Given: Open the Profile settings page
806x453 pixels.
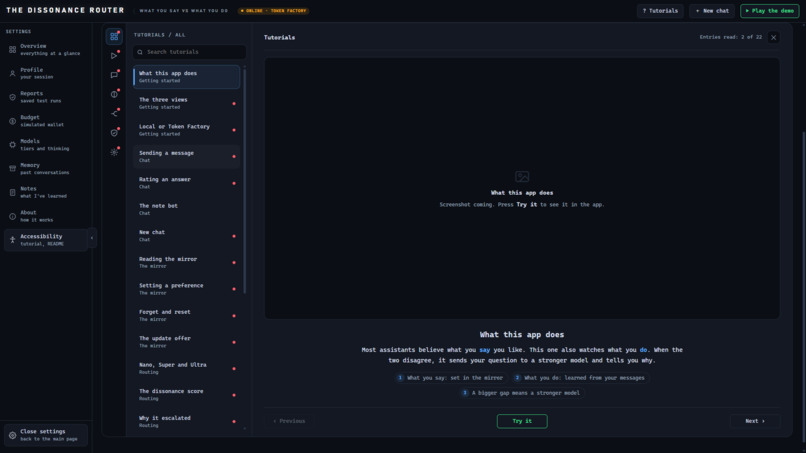Looking at the screenshot, I should tap(46, 74).
